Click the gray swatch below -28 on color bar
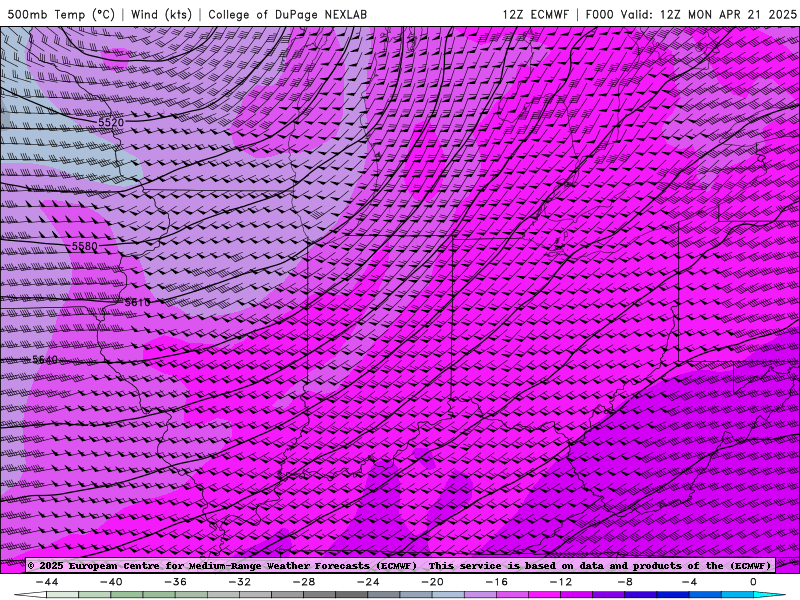The height and width of the screenshot is (600, 800). click(x=320, y=595)
